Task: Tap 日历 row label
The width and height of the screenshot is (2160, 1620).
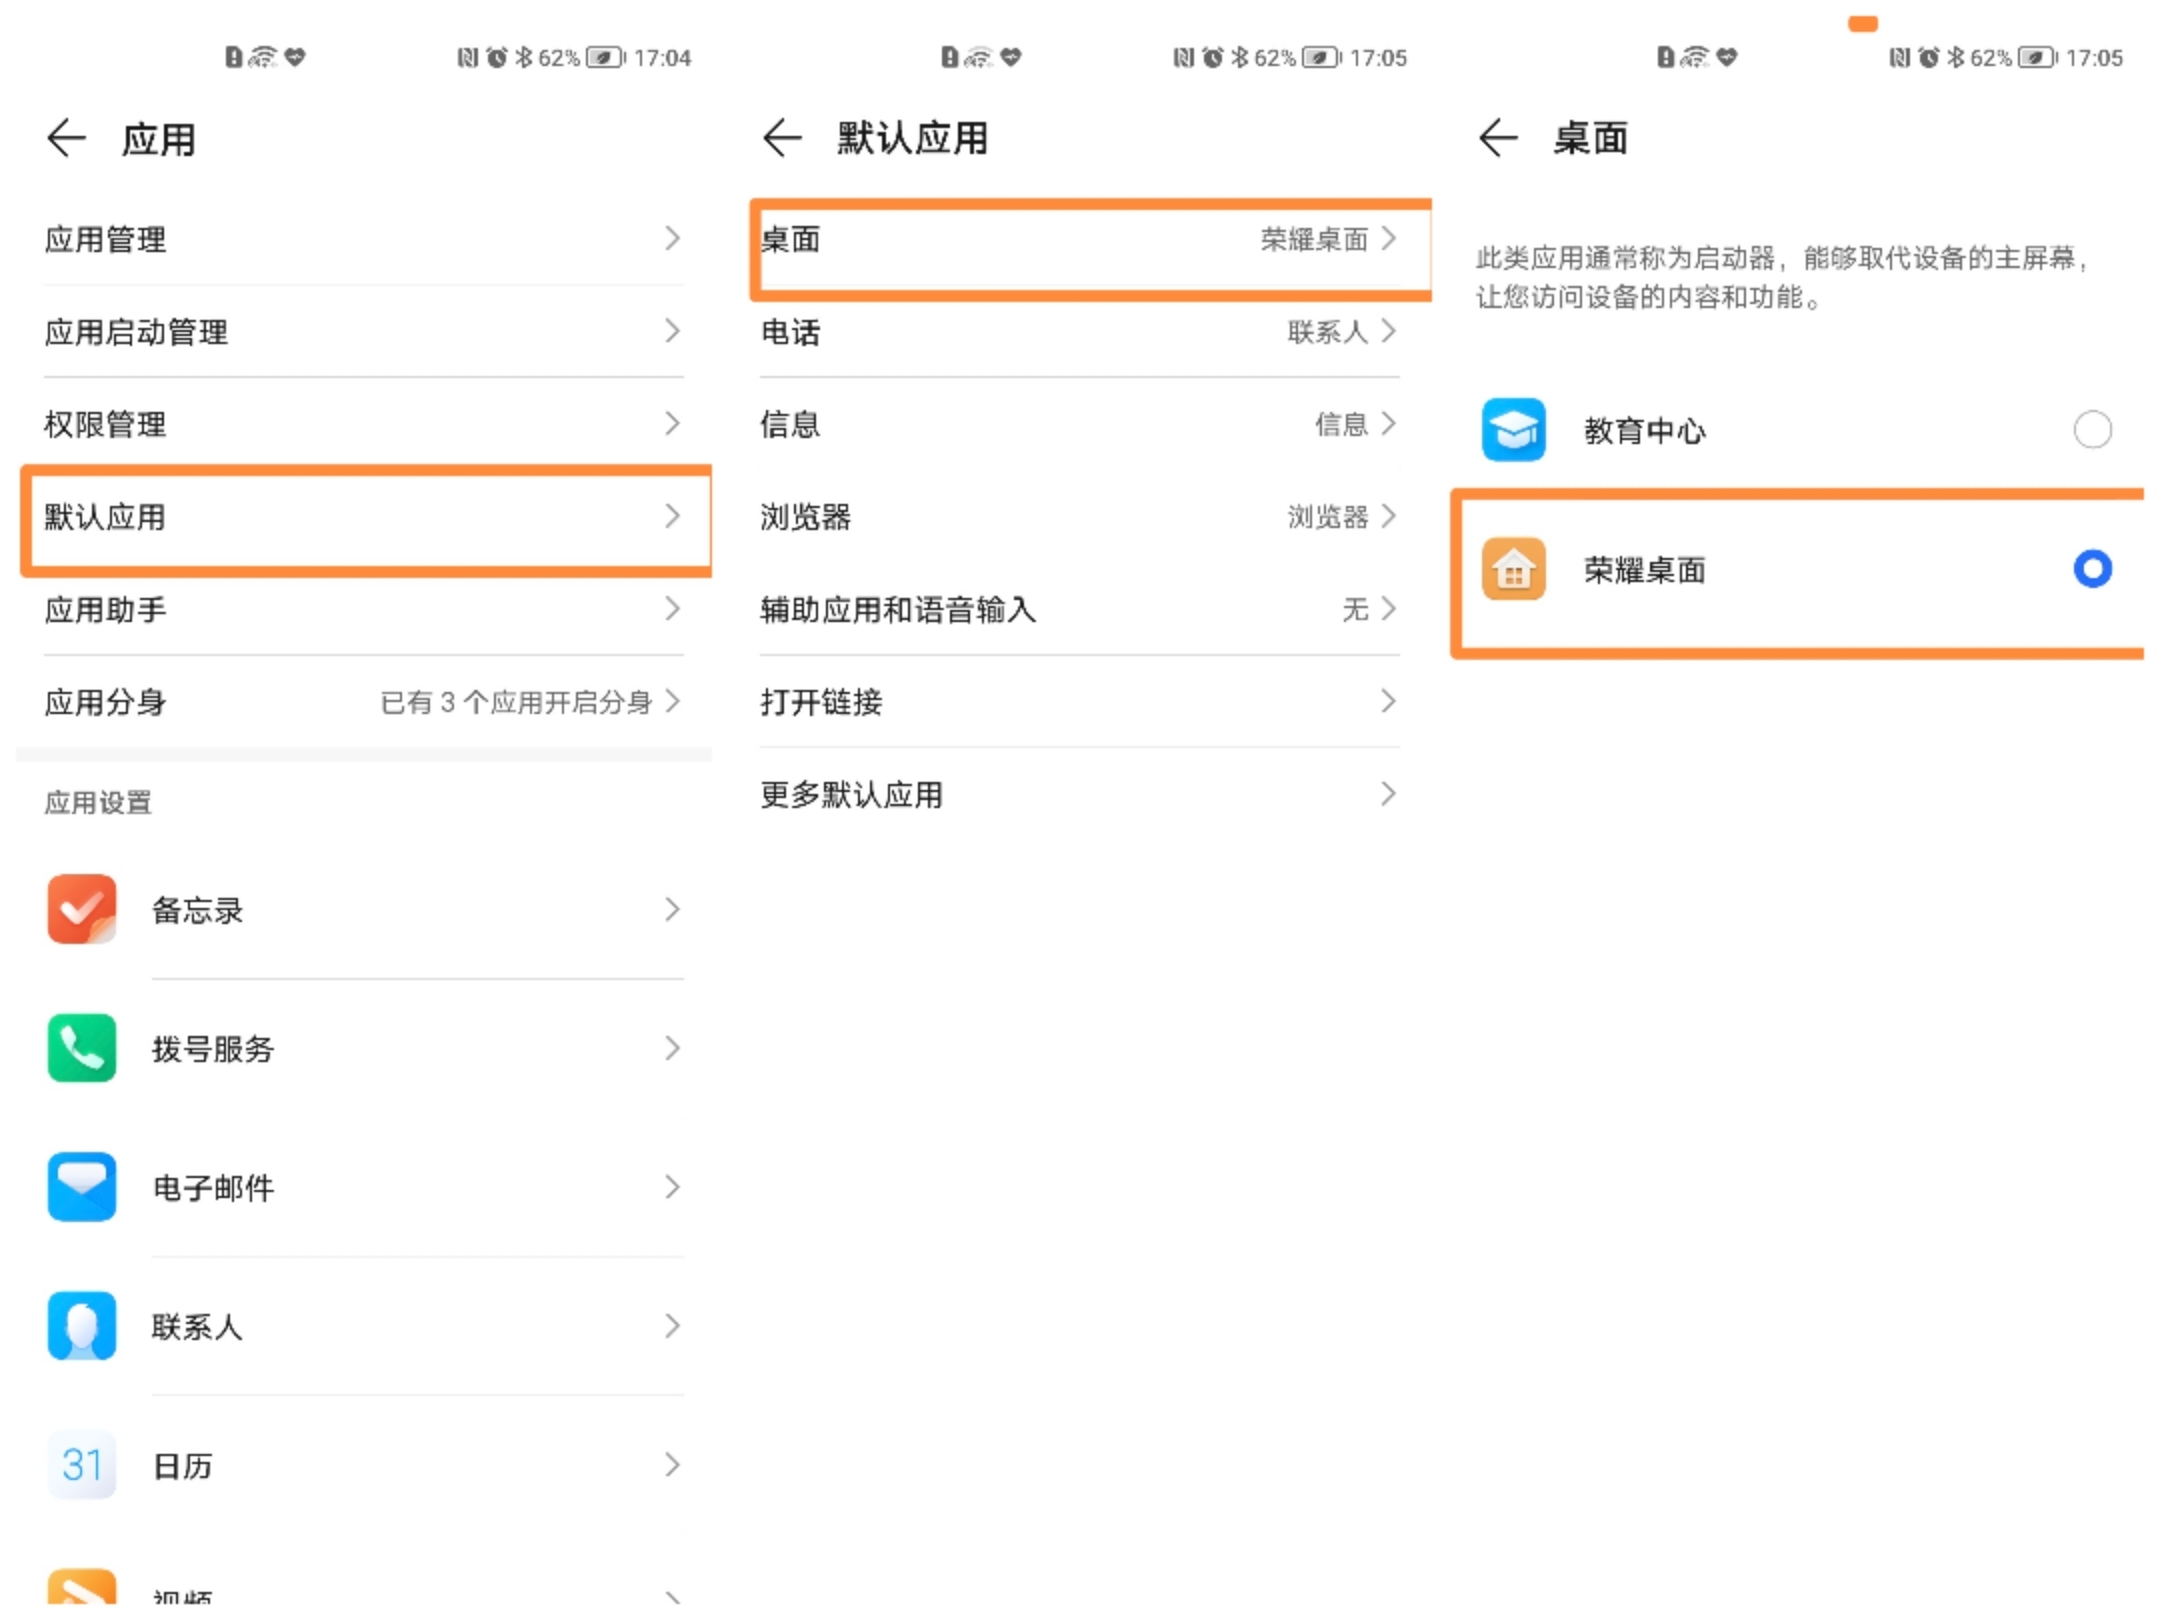Action: (x=182, y=1466)
